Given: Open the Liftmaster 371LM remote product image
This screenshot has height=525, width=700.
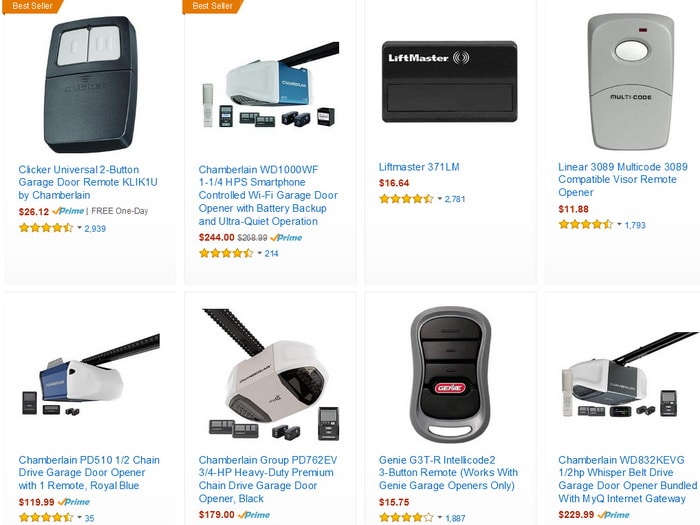Looking at the screenshot, I should click(449, 81).
